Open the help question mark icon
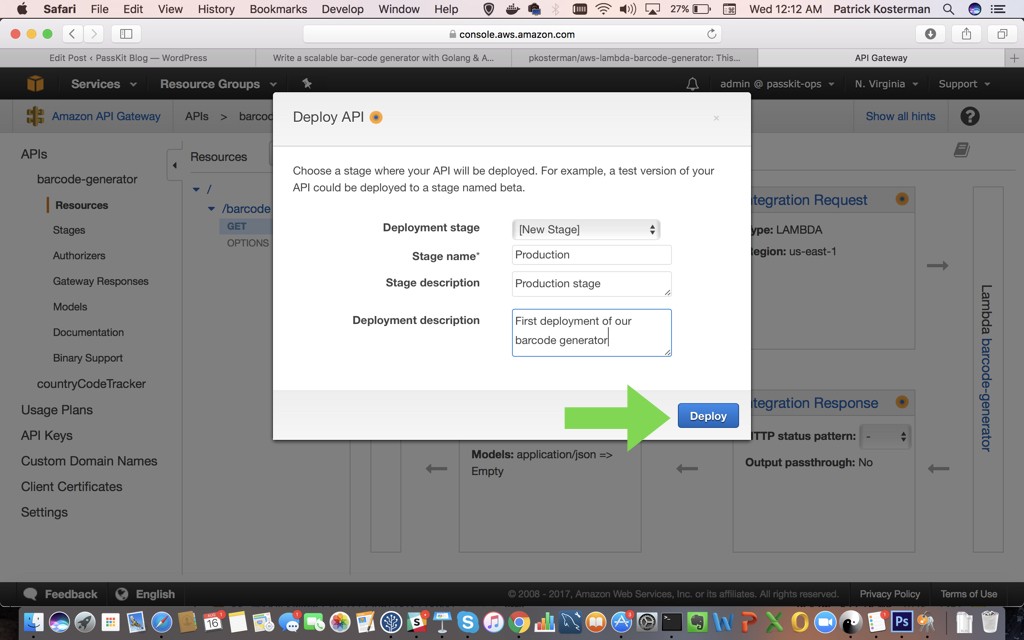Image resolution: width=1024 pixels, height=640 pixels. (x=970, y=116)
